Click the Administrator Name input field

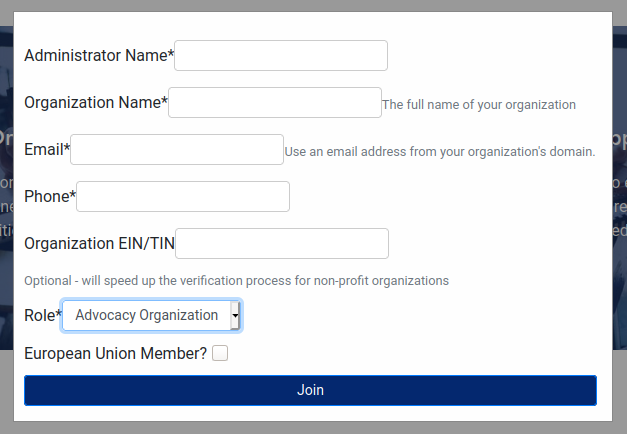[281, 56]
